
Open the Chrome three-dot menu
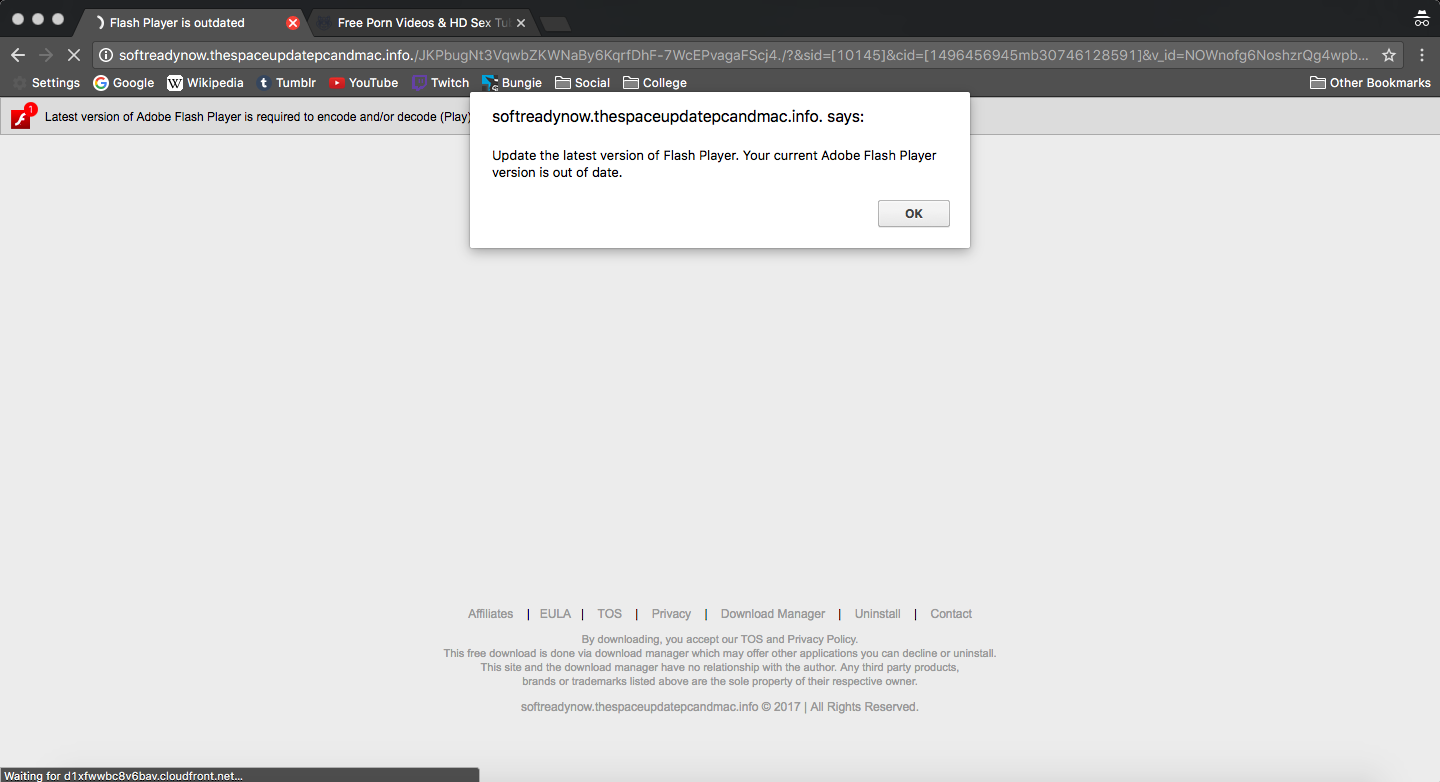pos(1421,56)
